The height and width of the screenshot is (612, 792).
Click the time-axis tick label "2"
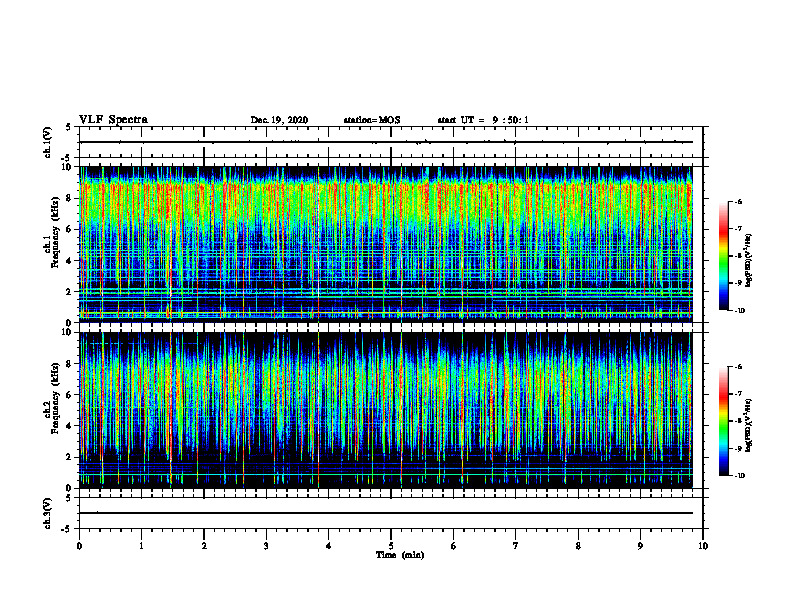[204, 546]
